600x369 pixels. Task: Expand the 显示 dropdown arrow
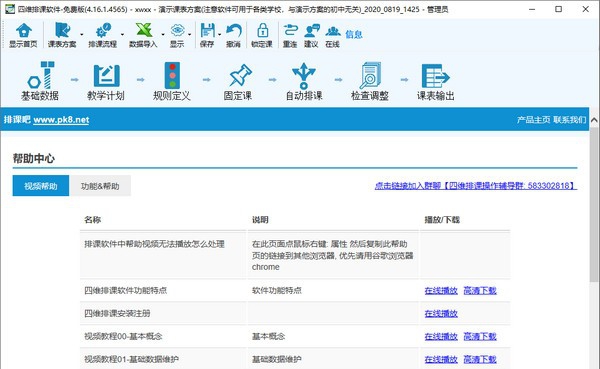click(x=190, y=34)
